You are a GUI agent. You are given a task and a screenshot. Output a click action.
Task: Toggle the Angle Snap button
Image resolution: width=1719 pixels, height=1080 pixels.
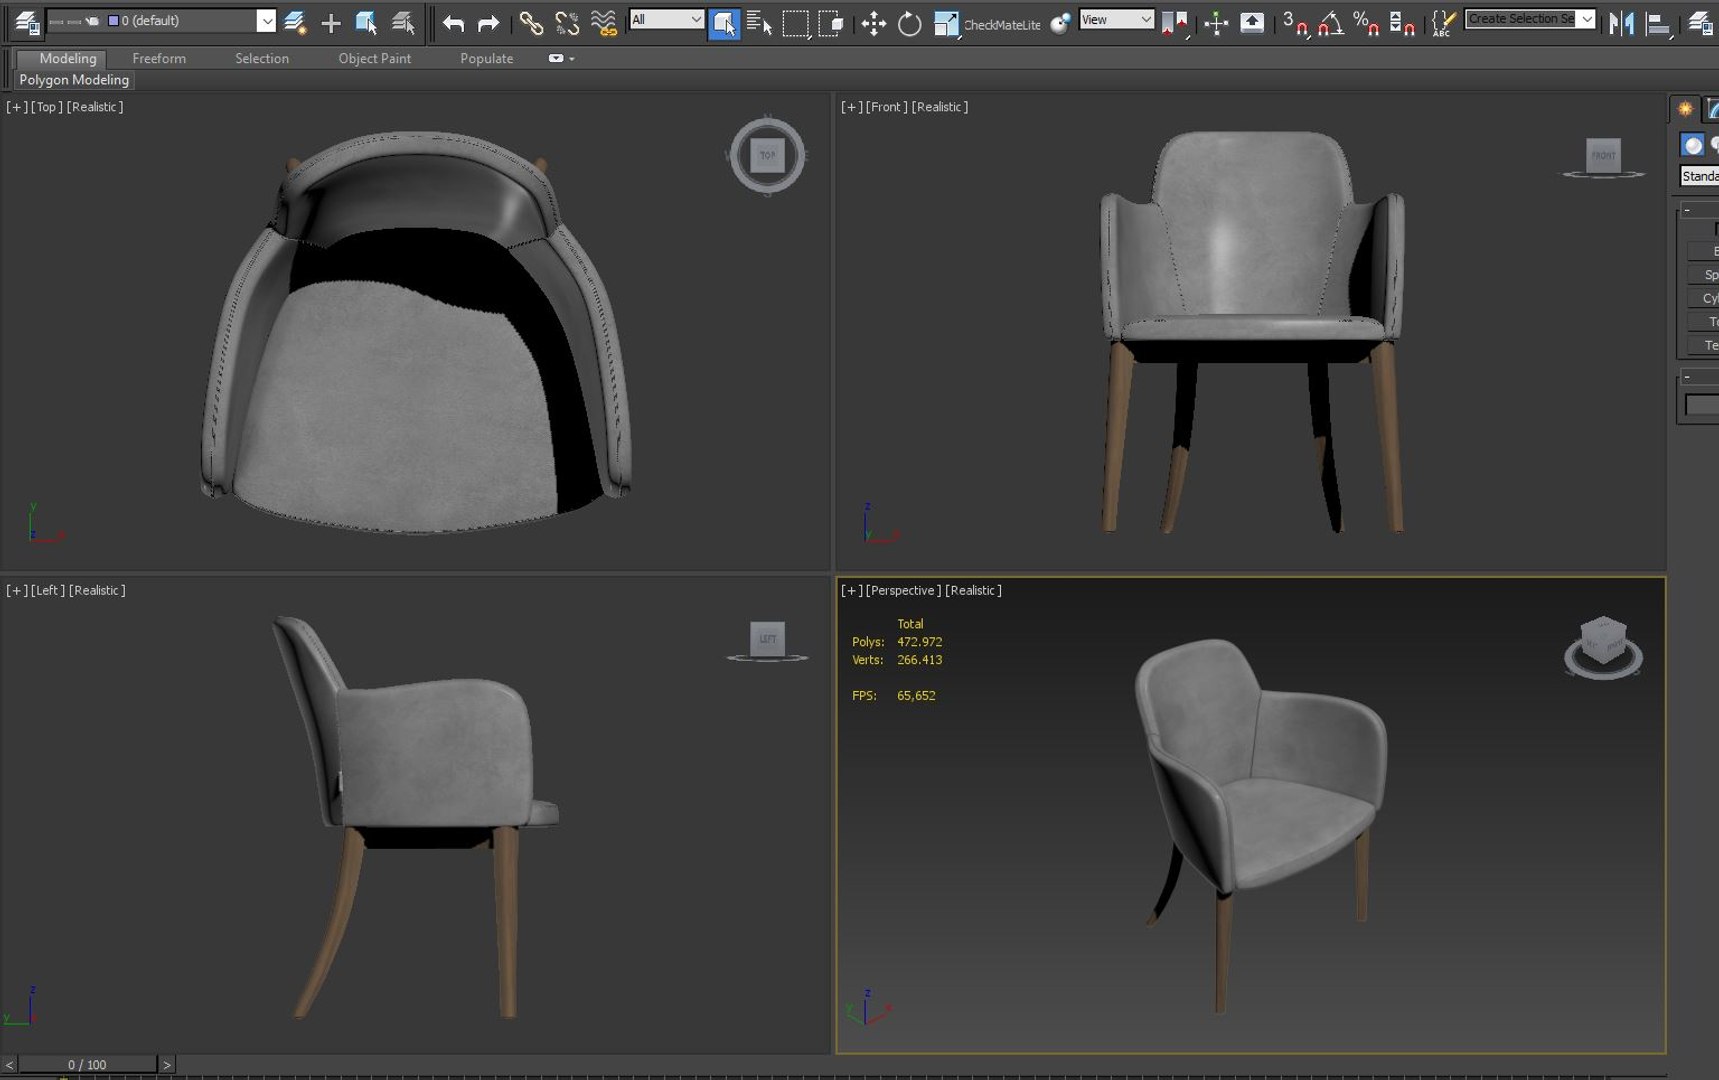pyautogui.click(x=1330, y=23)
